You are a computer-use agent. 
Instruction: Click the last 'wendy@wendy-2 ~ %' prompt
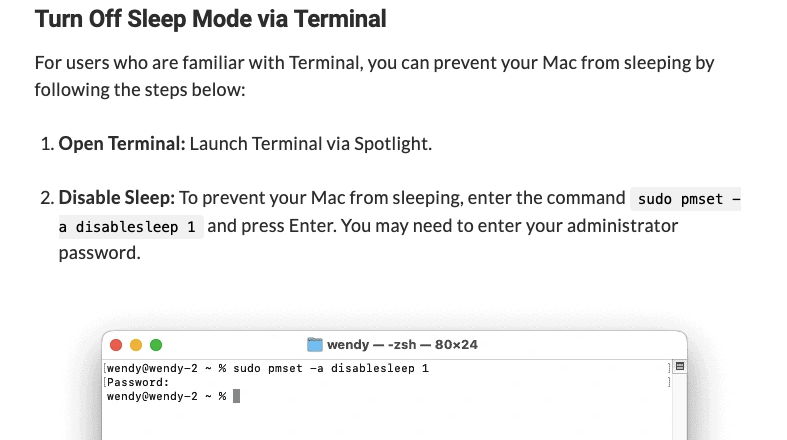(167, 396)
